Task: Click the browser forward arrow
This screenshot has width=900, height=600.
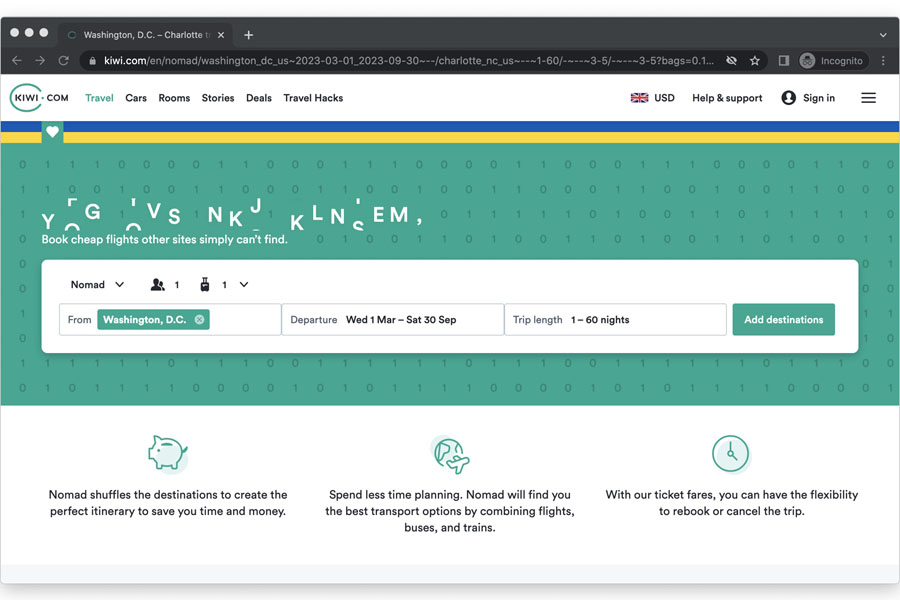Action: pos(40,60)
